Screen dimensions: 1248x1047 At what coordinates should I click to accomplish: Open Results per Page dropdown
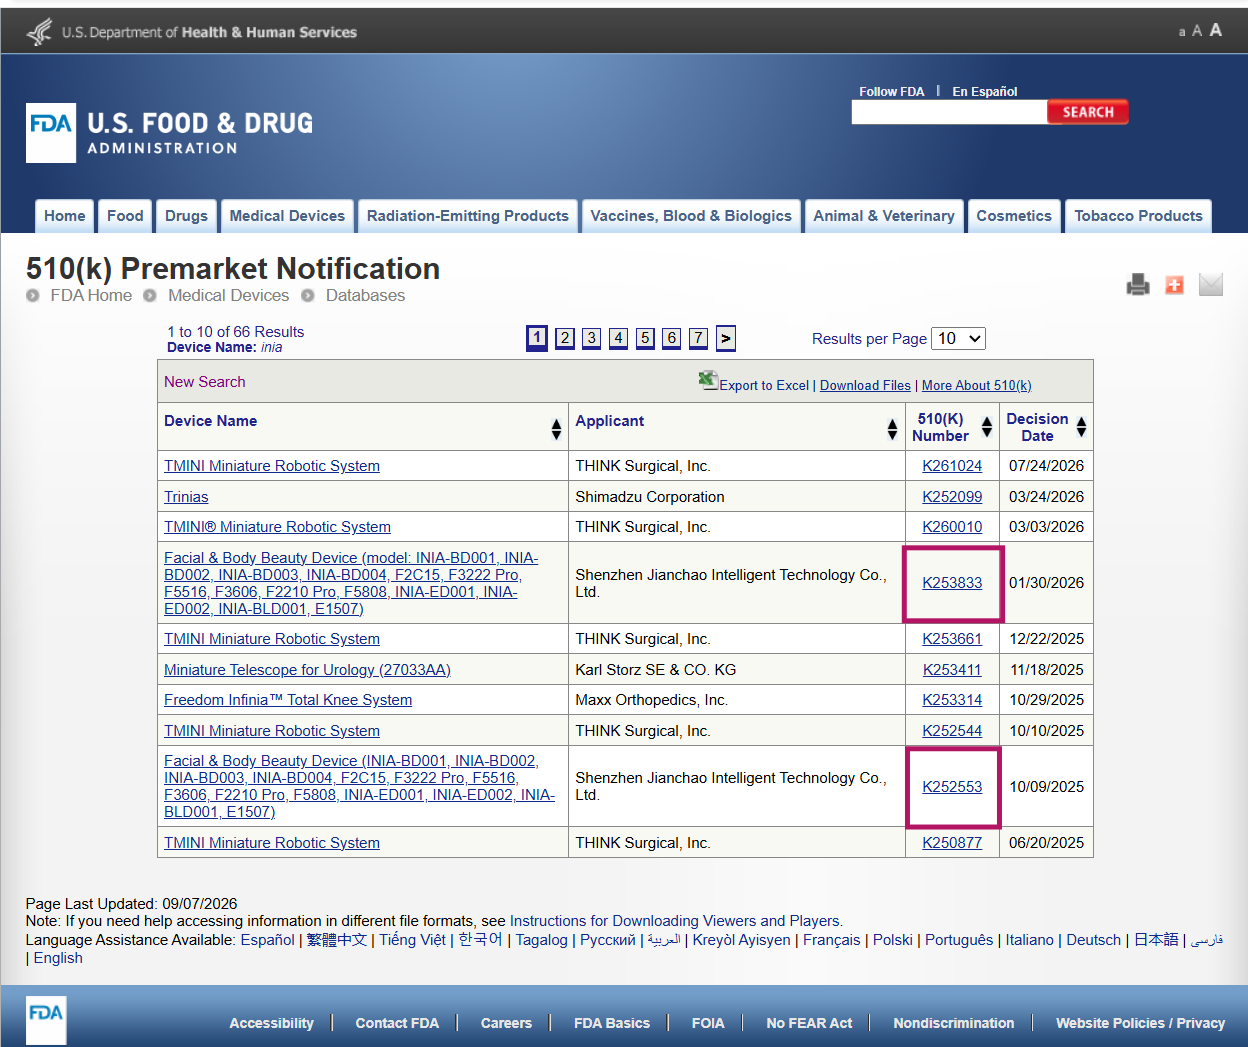pyautogui.click(x=958, y=338)
